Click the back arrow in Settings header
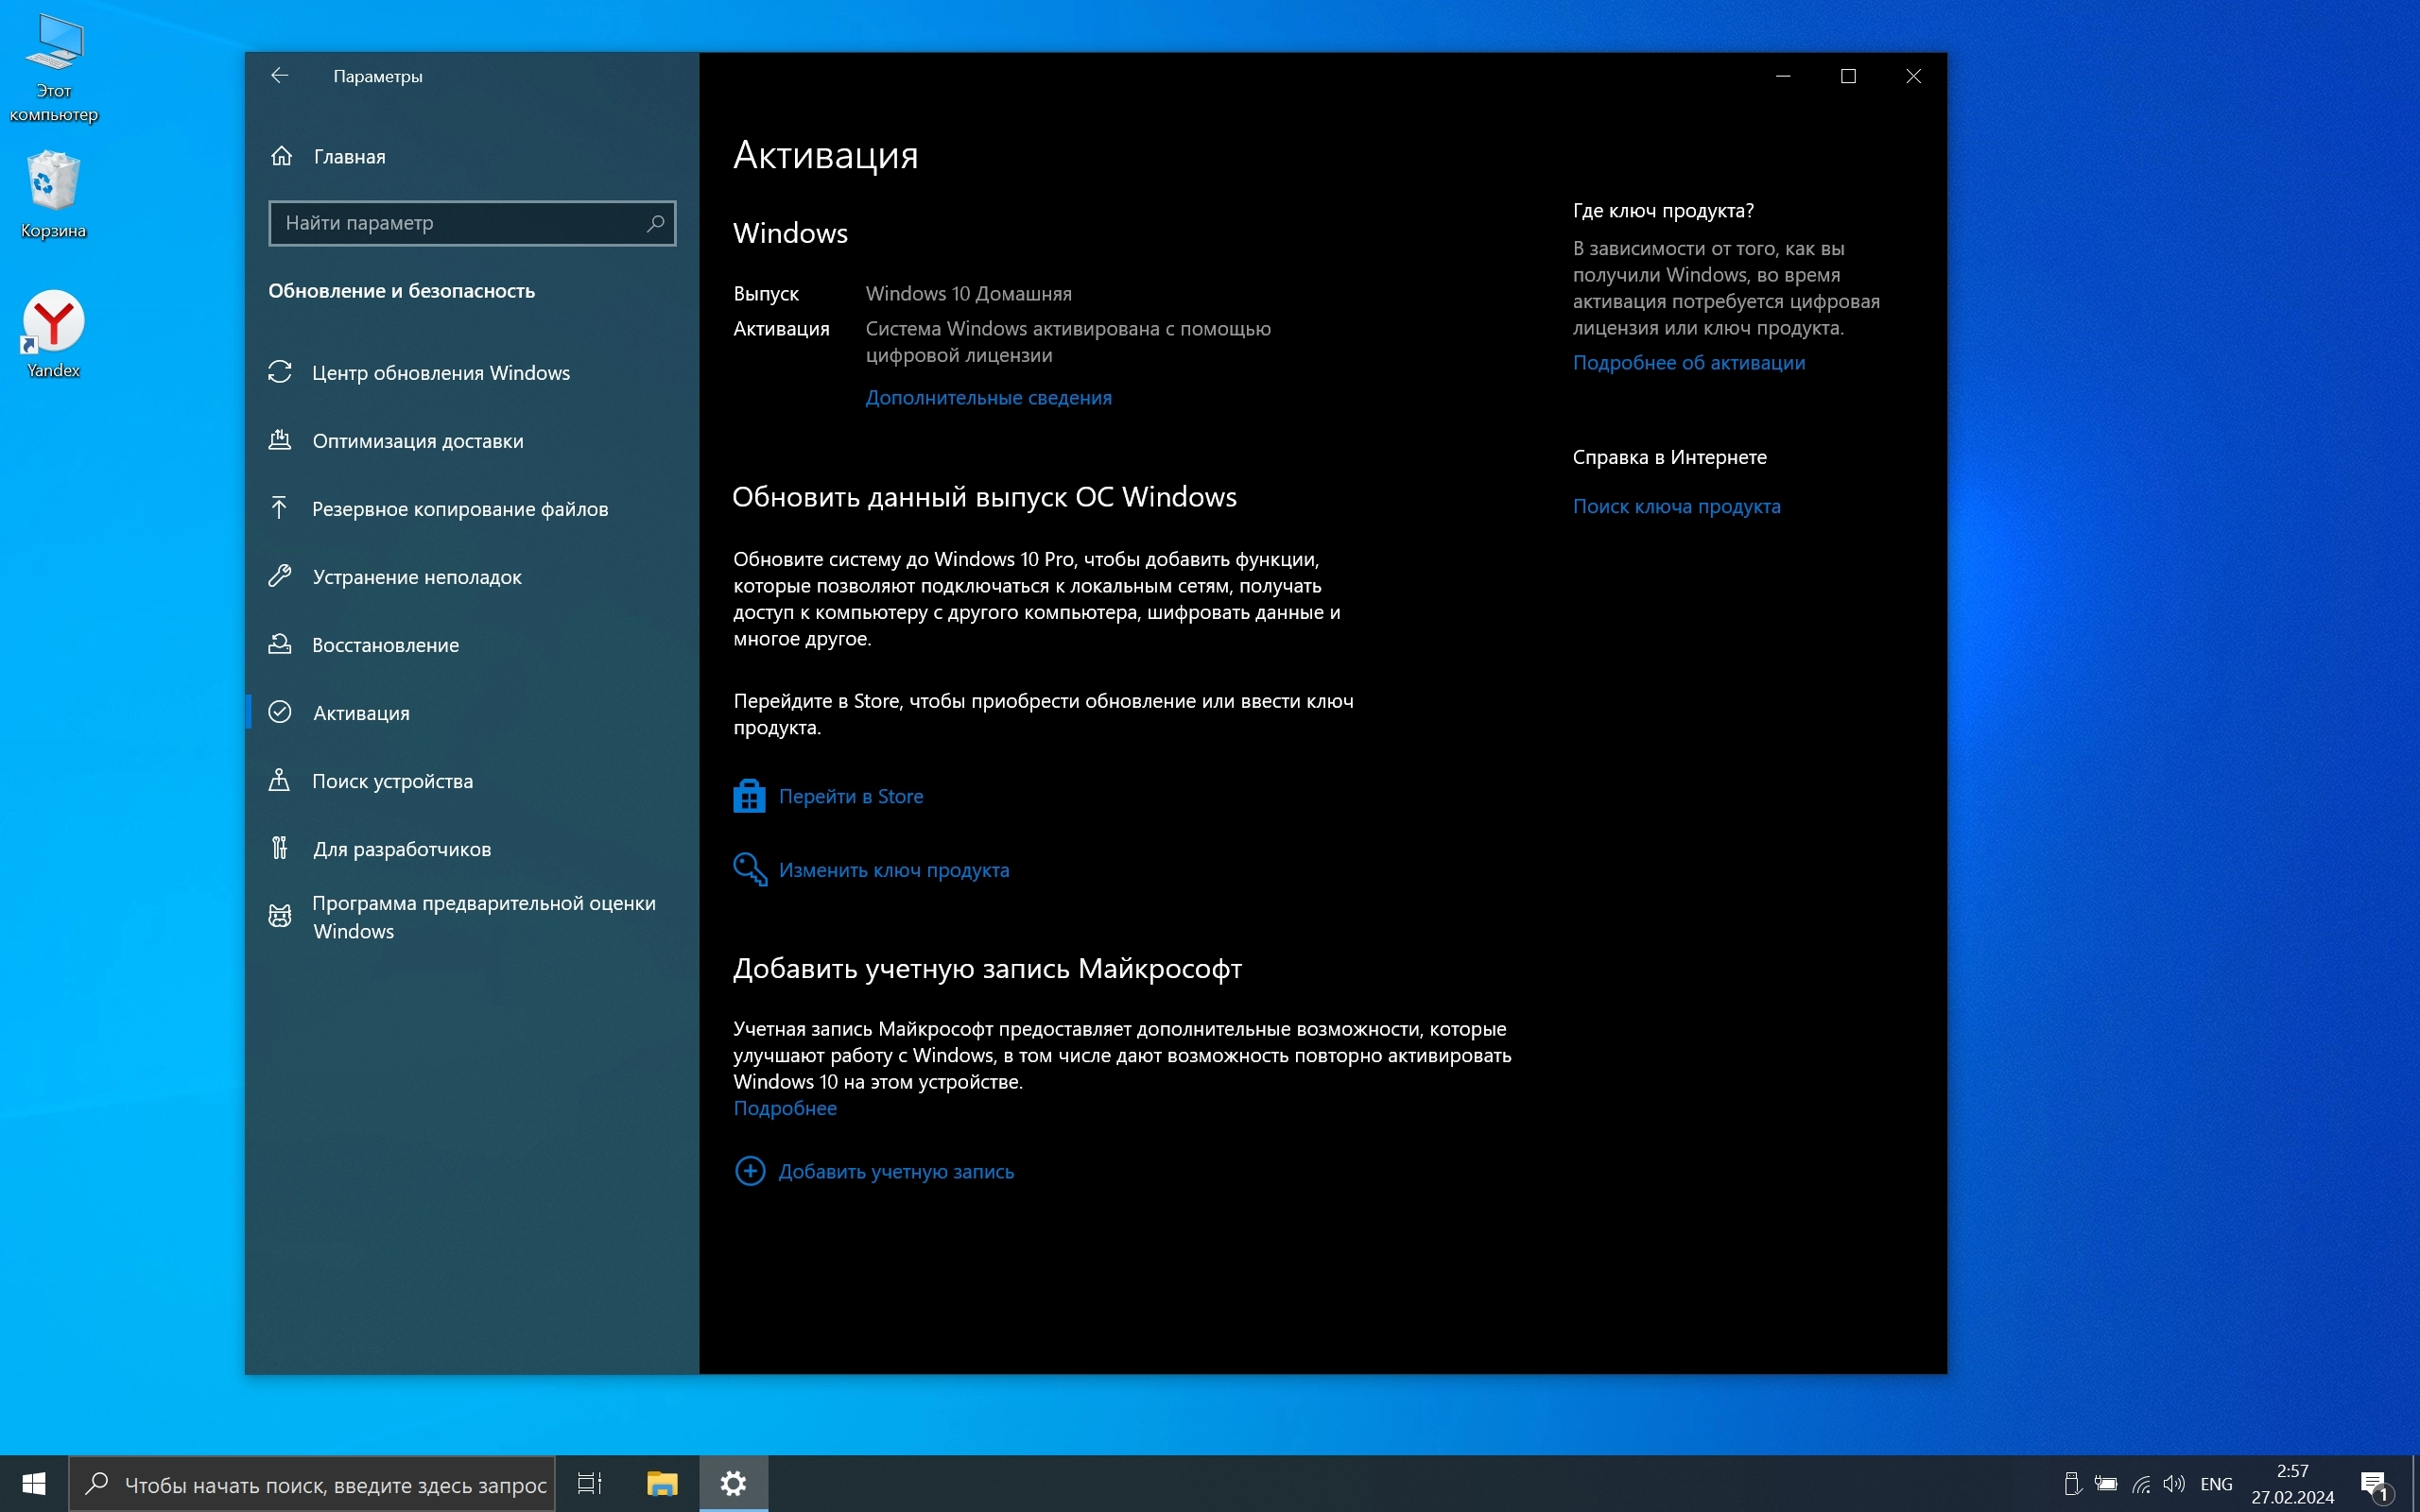2420x1512 pixels. tap(279, 76)
